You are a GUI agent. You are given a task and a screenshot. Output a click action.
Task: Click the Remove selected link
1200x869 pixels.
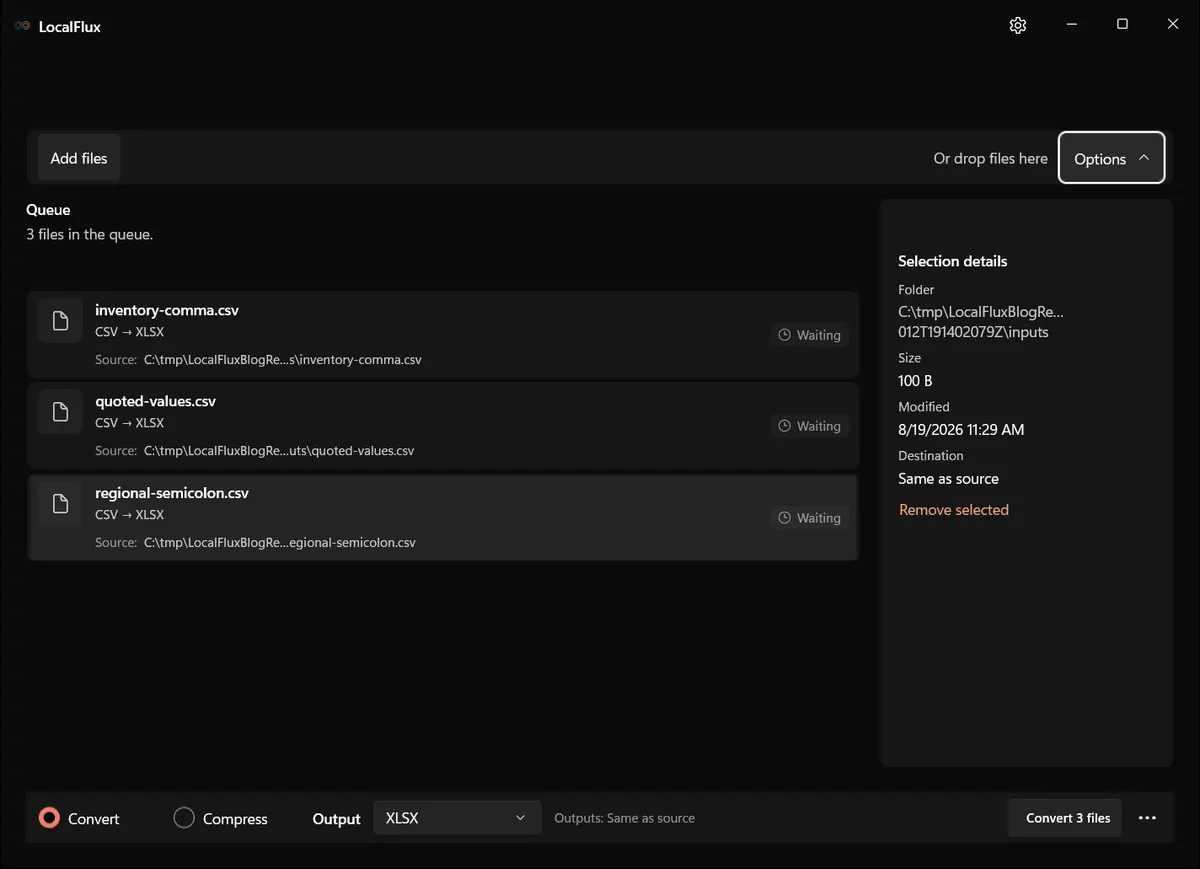tap(954, 510)
